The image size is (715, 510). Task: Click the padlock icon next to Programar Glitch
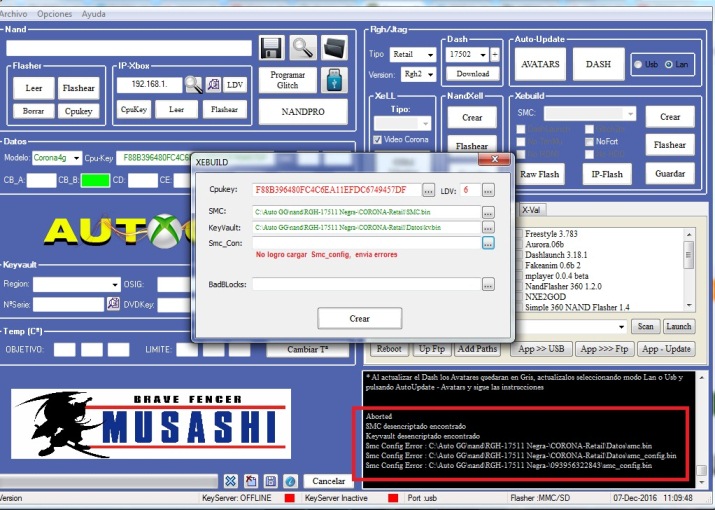[334, 81]
